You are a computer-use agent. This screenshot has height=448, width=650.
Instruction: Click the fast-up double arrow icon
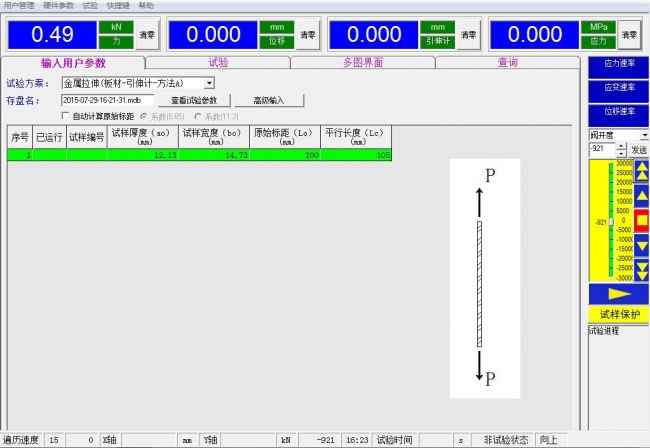tap(642, 171)
